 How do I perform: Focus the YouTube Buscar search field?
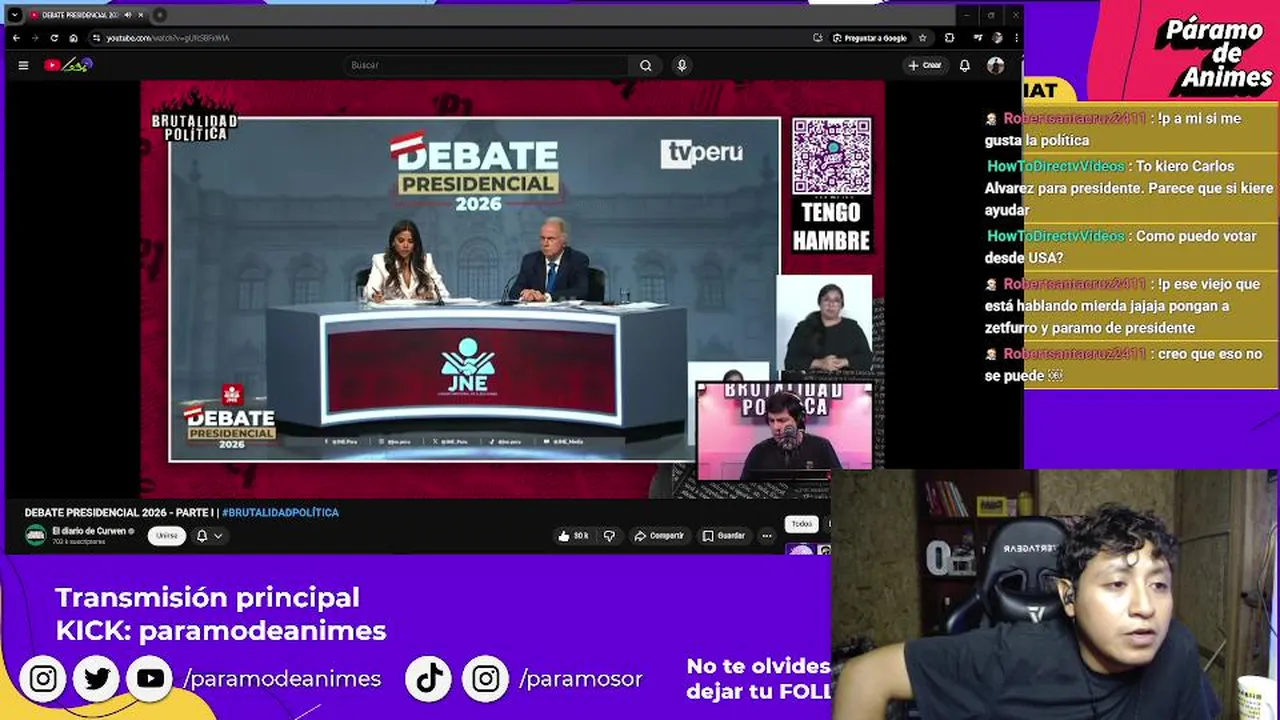pos(486,65)
